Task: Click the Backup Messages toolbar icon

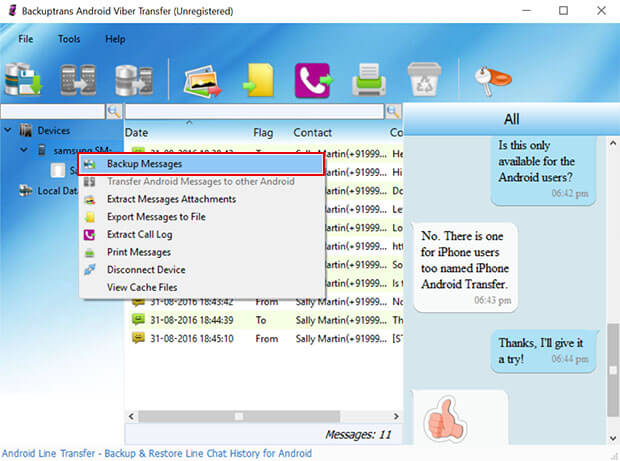Action: coord(24,79)
